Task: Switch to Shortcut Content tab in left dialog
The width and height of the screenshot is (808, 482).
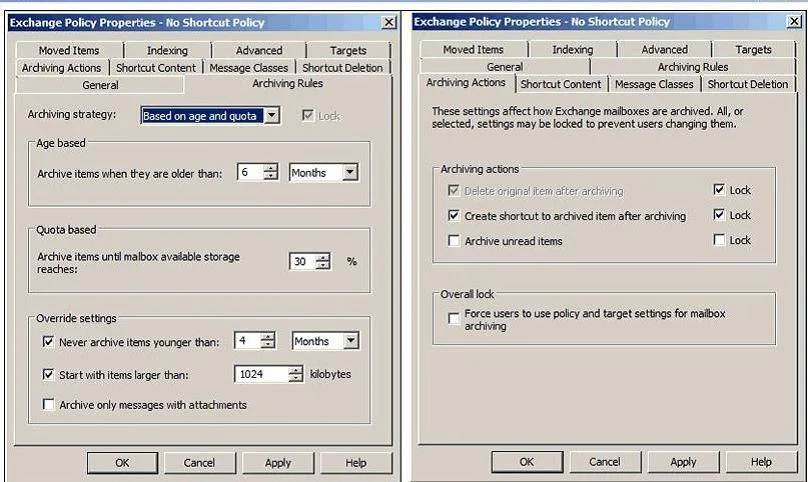Action: tap(156, 68)
